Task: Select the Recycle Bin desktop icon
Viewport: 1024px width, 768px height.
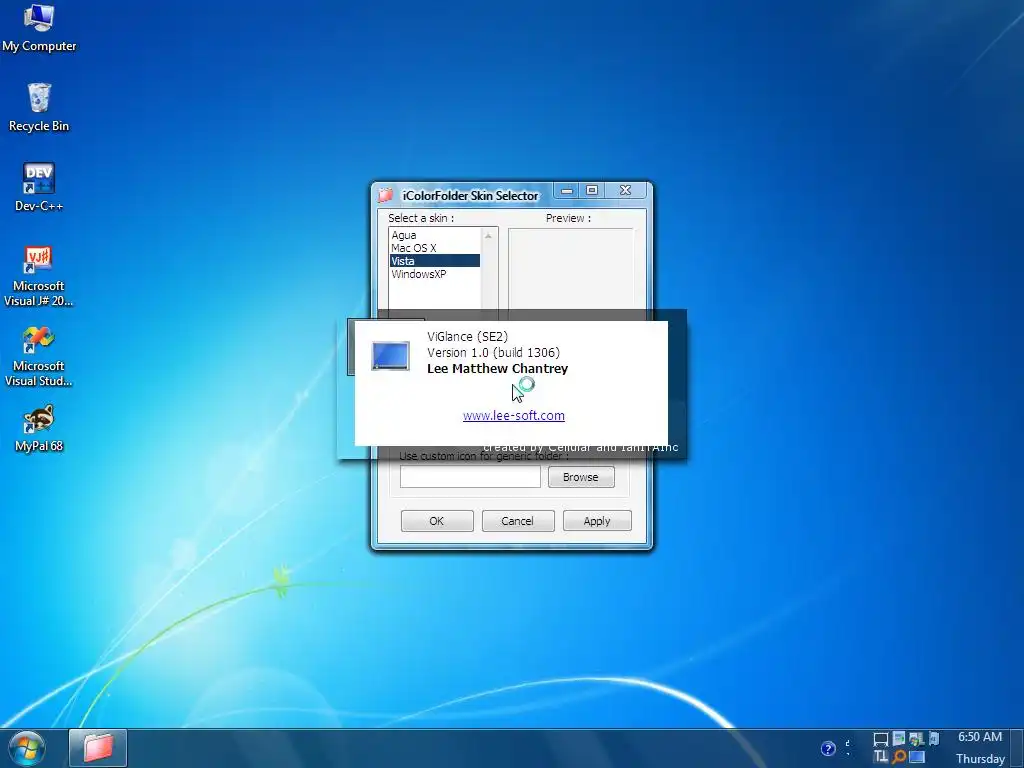Action: point(39,108)
